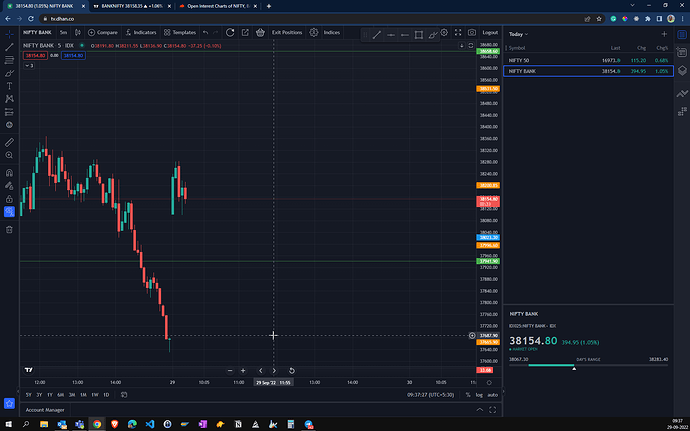This screenshot has height=431, width=690.
Task: Open the go-to-date calendar icon
Action: click(124, 395)
